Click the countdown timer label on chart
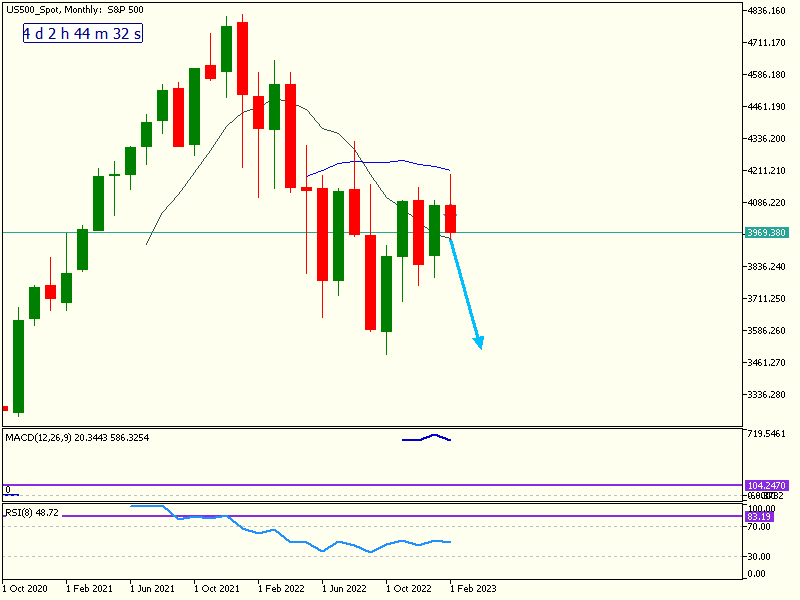 click(83, 34)
